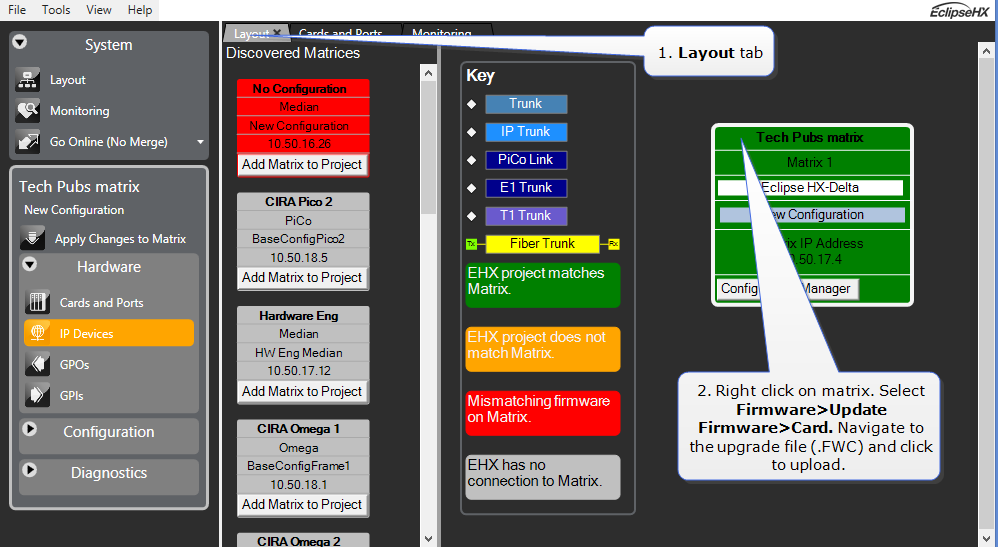Screen dimensions: 998x547
Task: Click the Monitoring magnifier icon
Action: [x=29, y=111]
